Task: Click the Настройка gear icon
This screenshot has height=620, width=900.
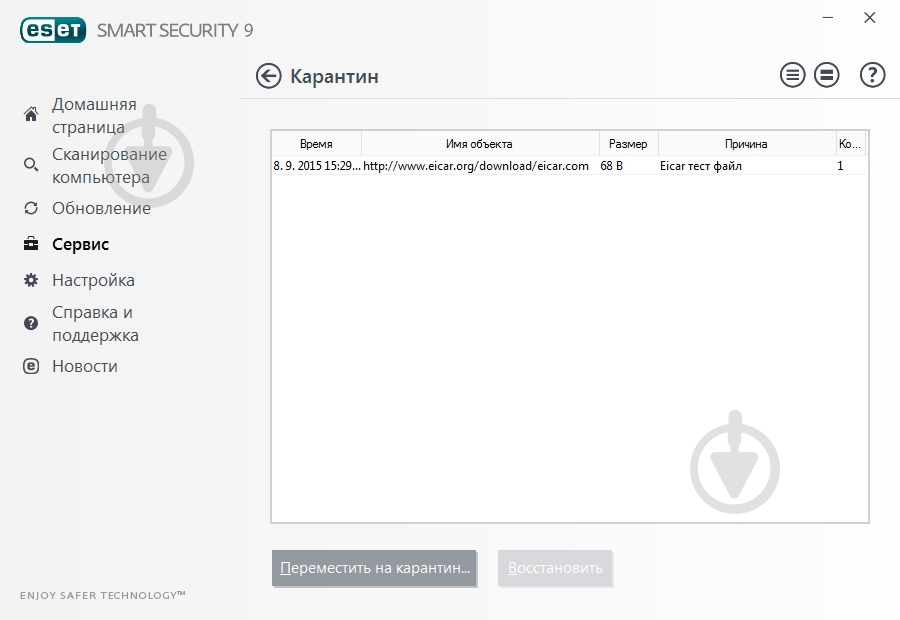Action: (x=32, y=280)
